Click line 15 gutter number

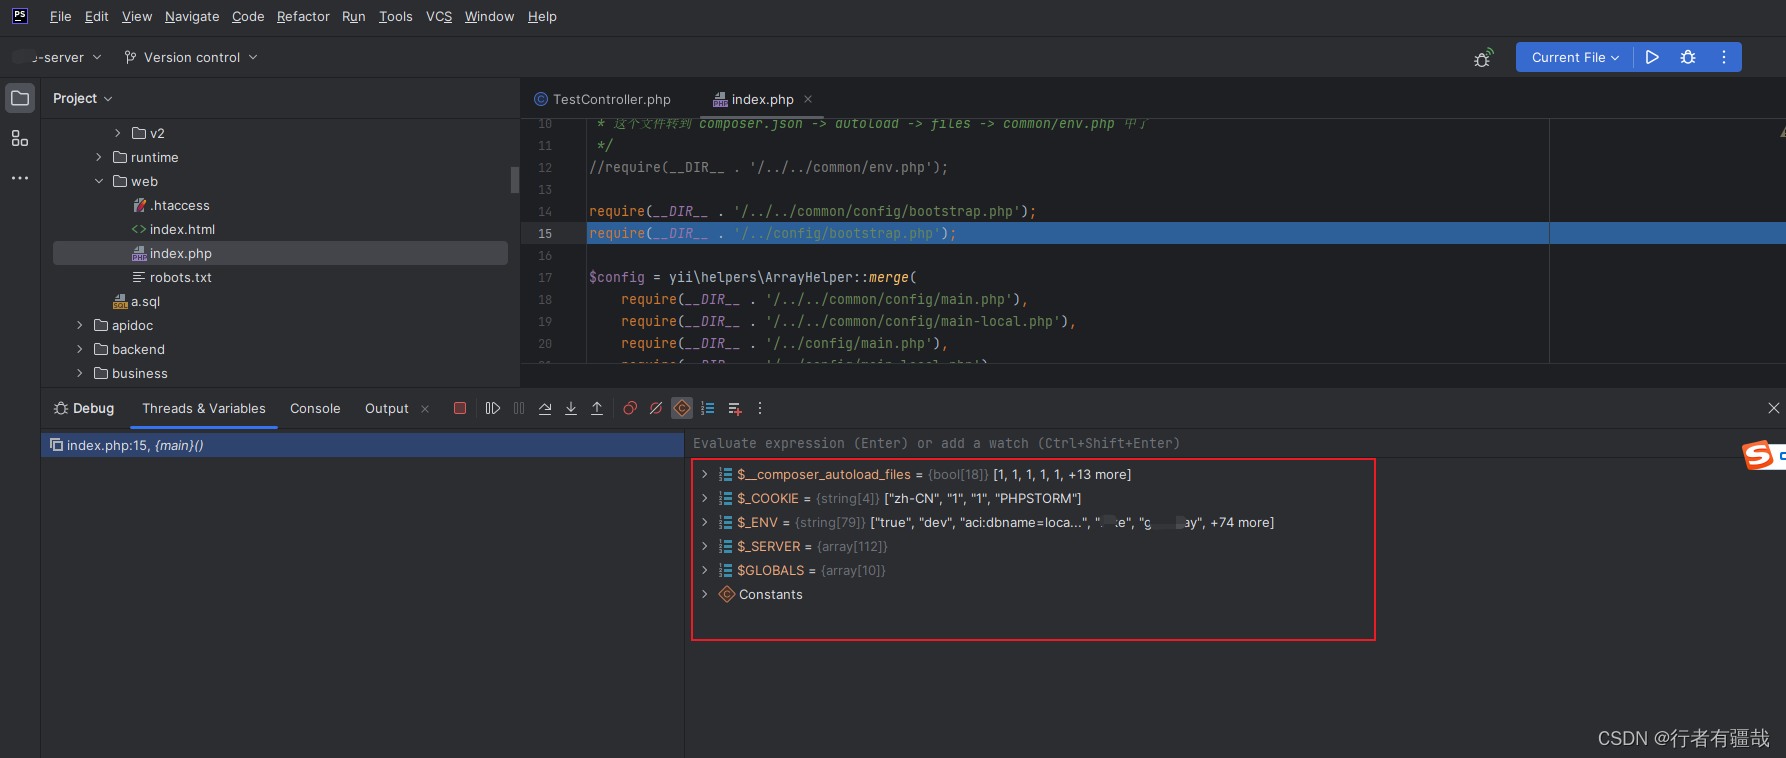click(545, 233)
